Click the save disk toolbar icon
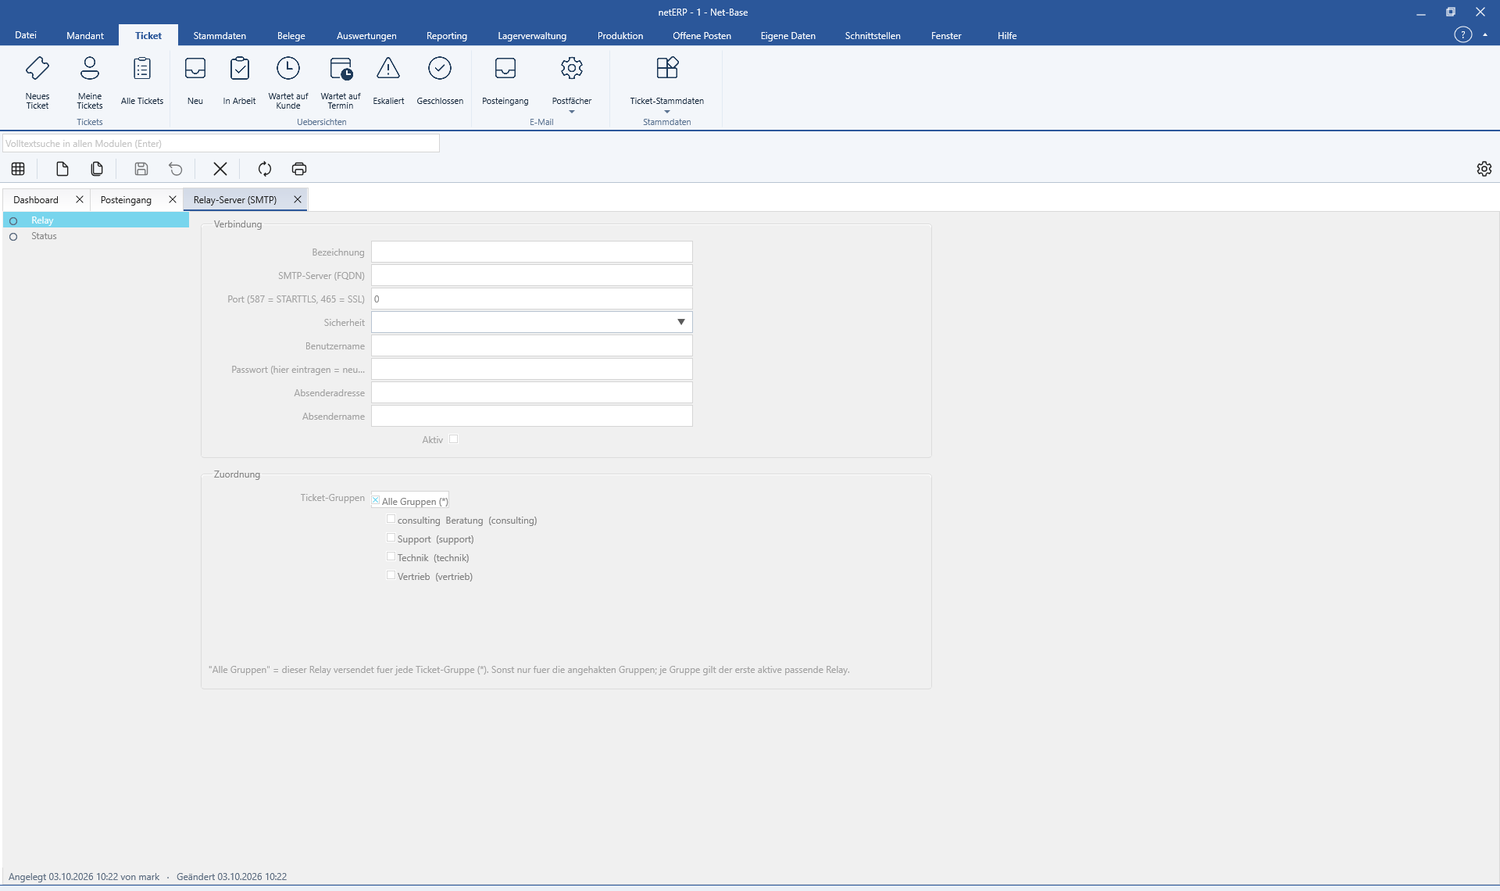 coord(141,169)
